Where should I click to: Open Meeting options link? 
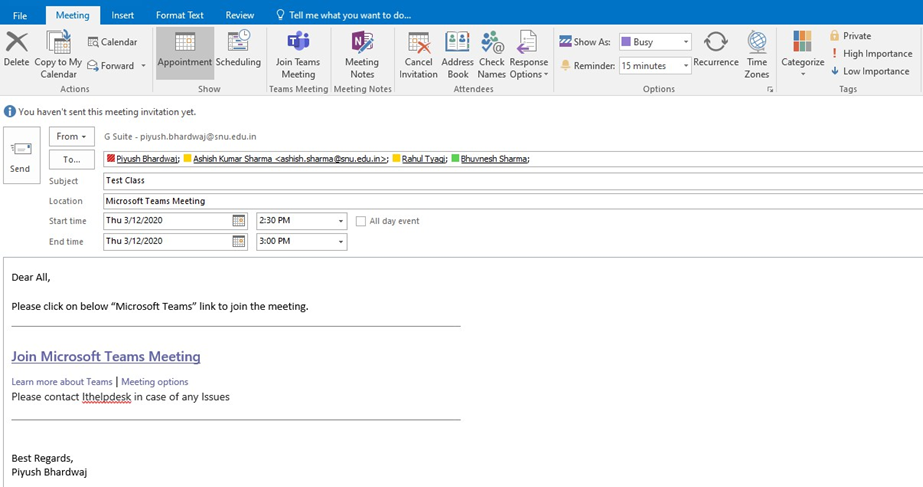click(155, 382)
